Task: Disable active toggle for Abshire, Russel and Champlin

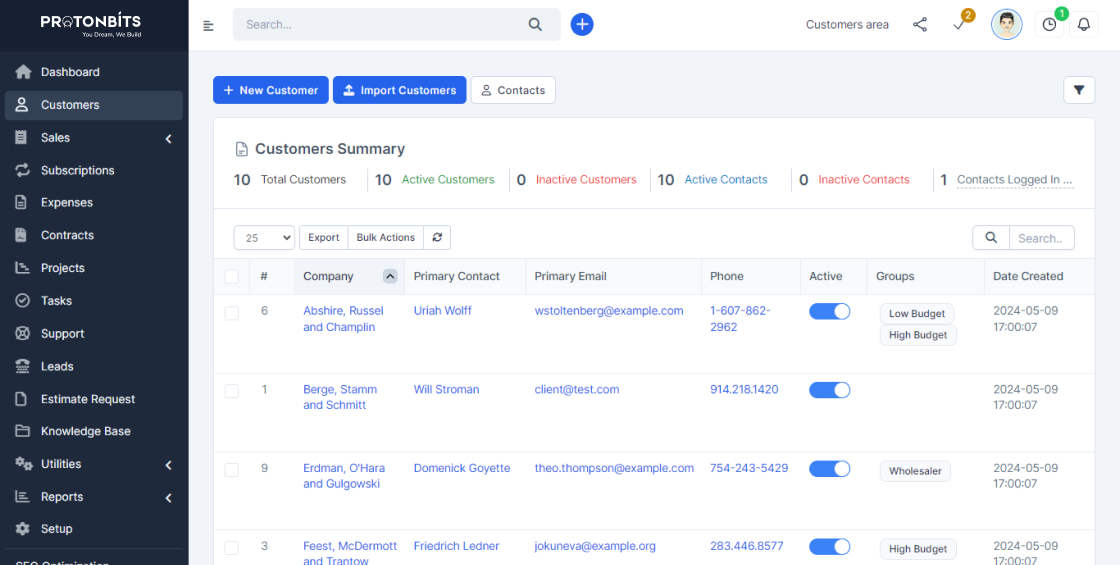Action: click(829, 312)
